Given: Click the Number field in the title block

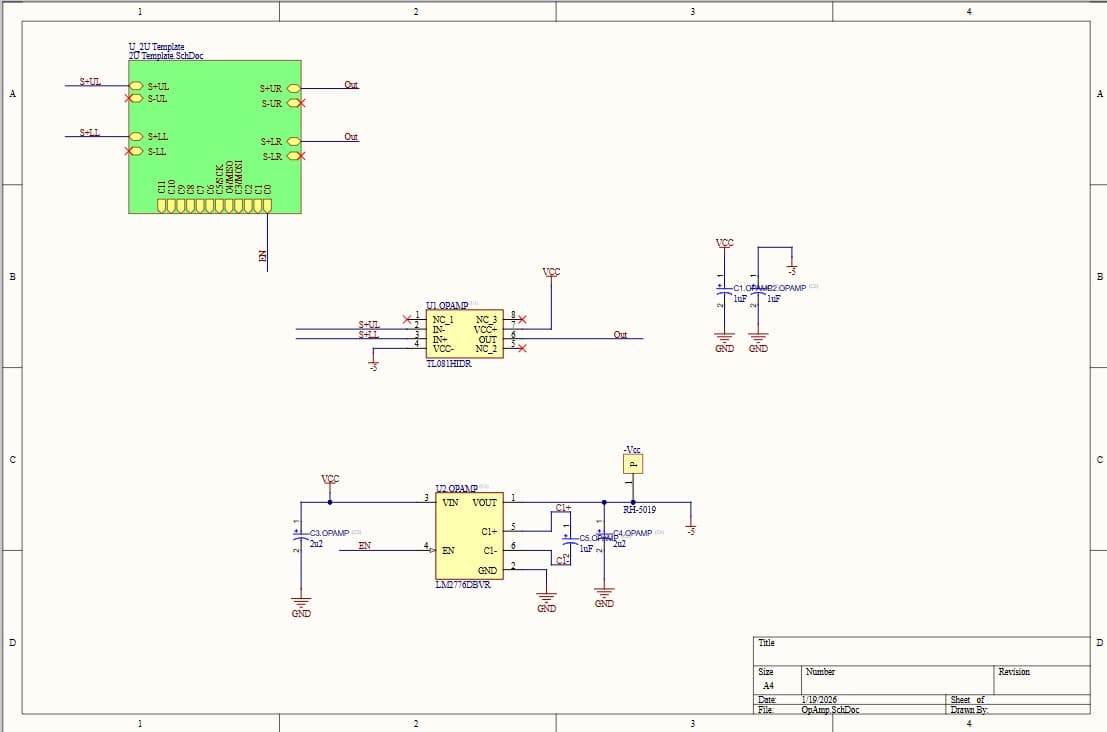Looking at the screenshot, I should [x=897, y=680].
